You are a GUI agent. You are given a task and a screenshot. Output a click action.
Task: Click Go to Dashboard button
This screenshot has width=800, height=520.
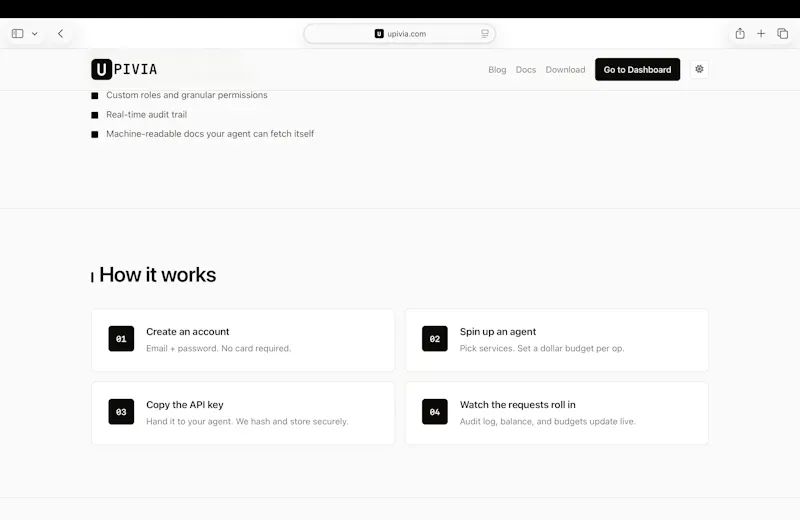[637, 69]
